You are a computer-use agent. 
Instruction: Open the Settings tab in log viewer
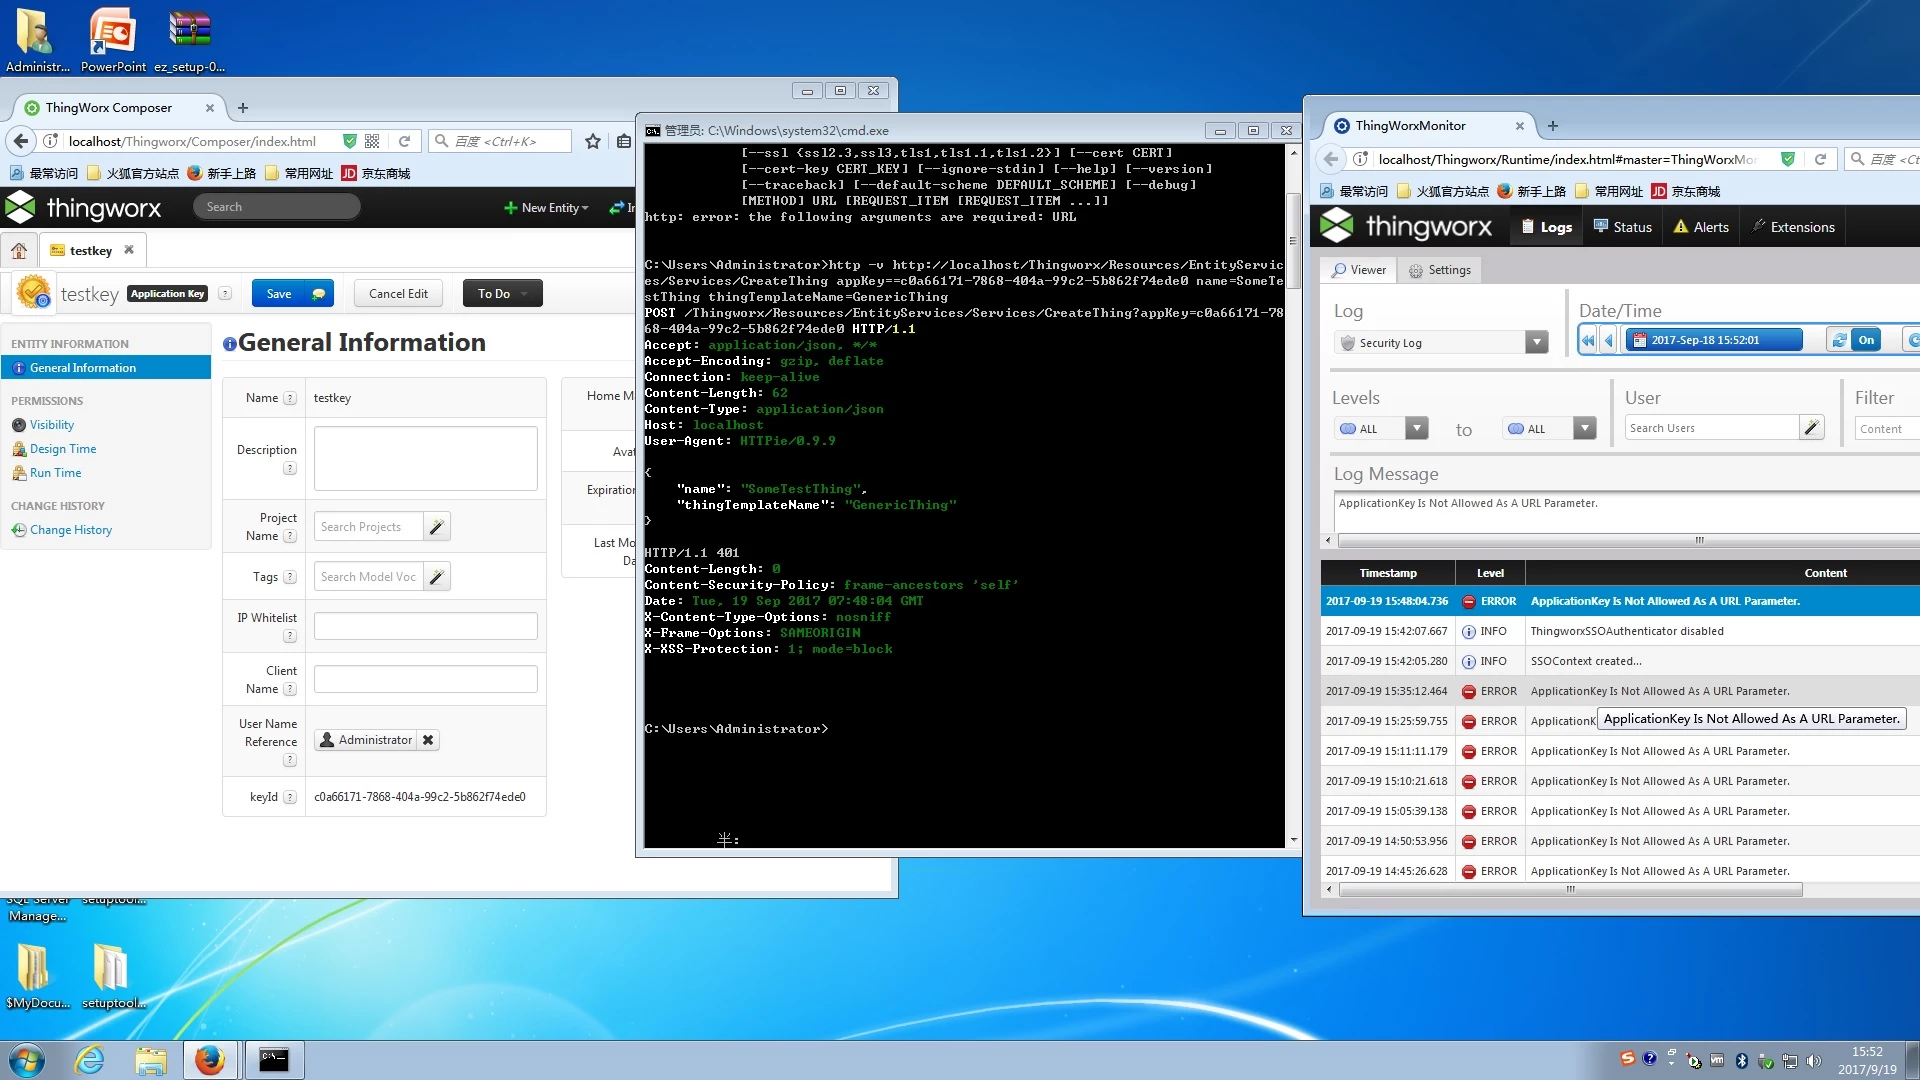[1440, 270]
